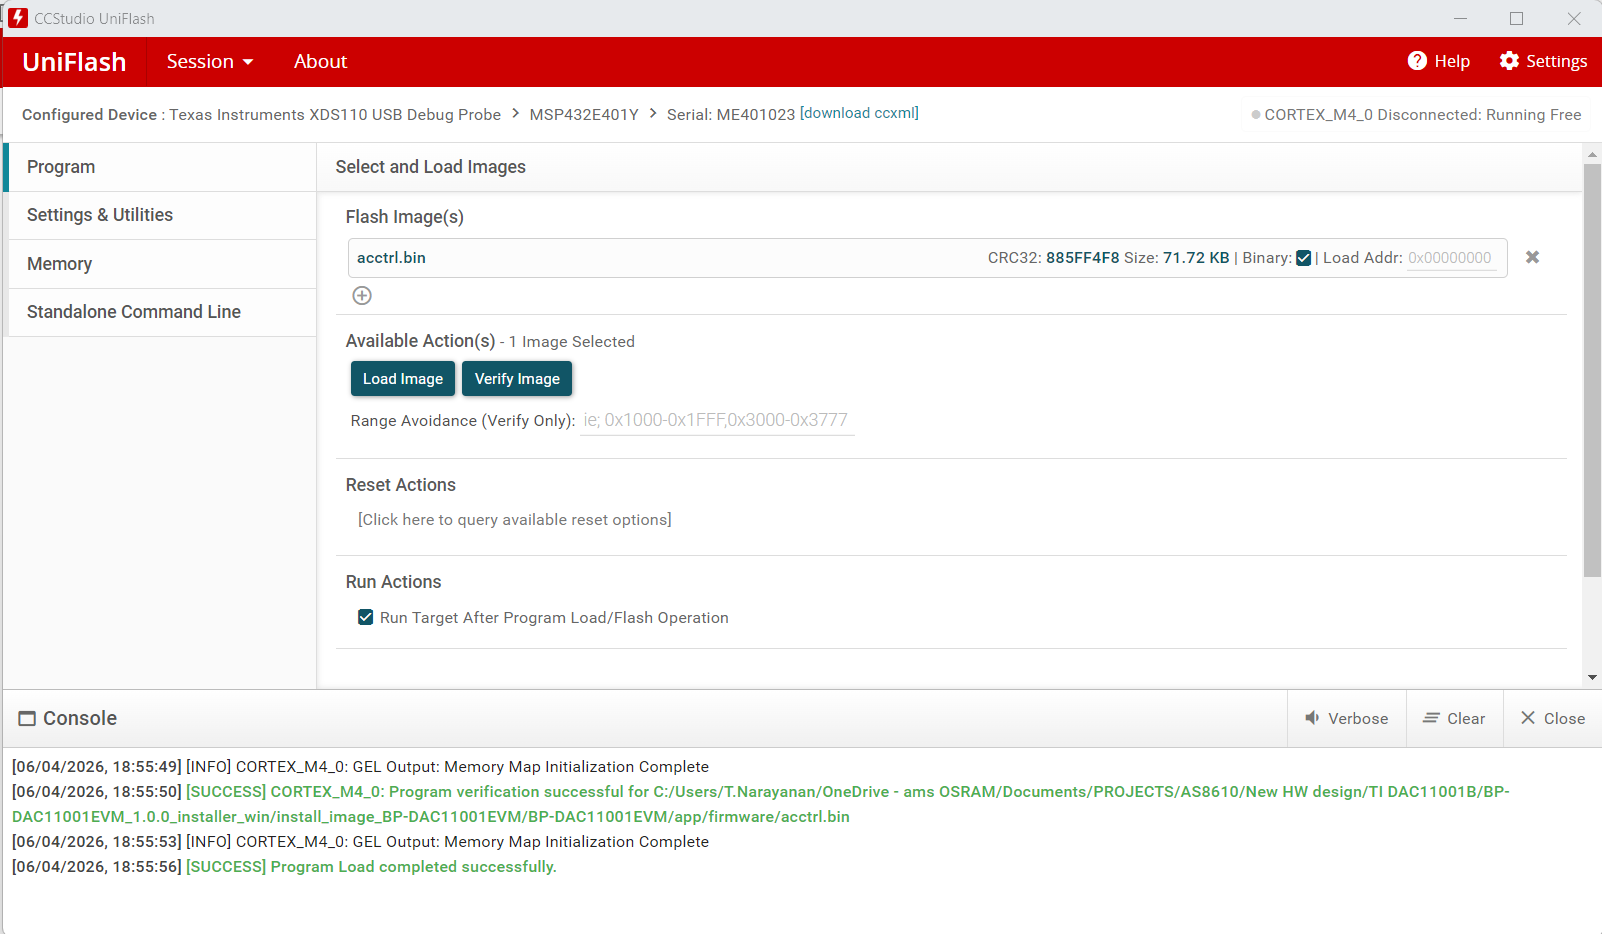This screenshot has height=934, width=1602.
Task: Close the console panel with the X icon
Action: click(1528, 718)
